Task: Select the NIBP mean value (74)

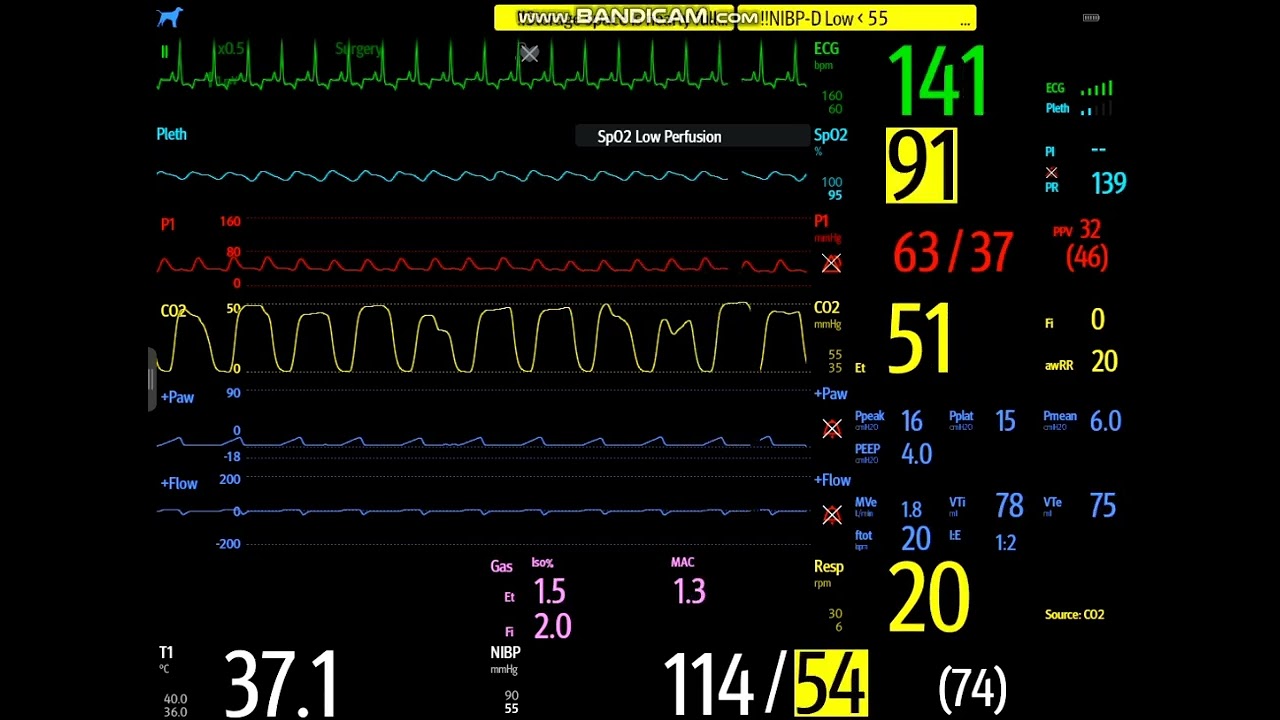Action: click(x=972, y=689)
